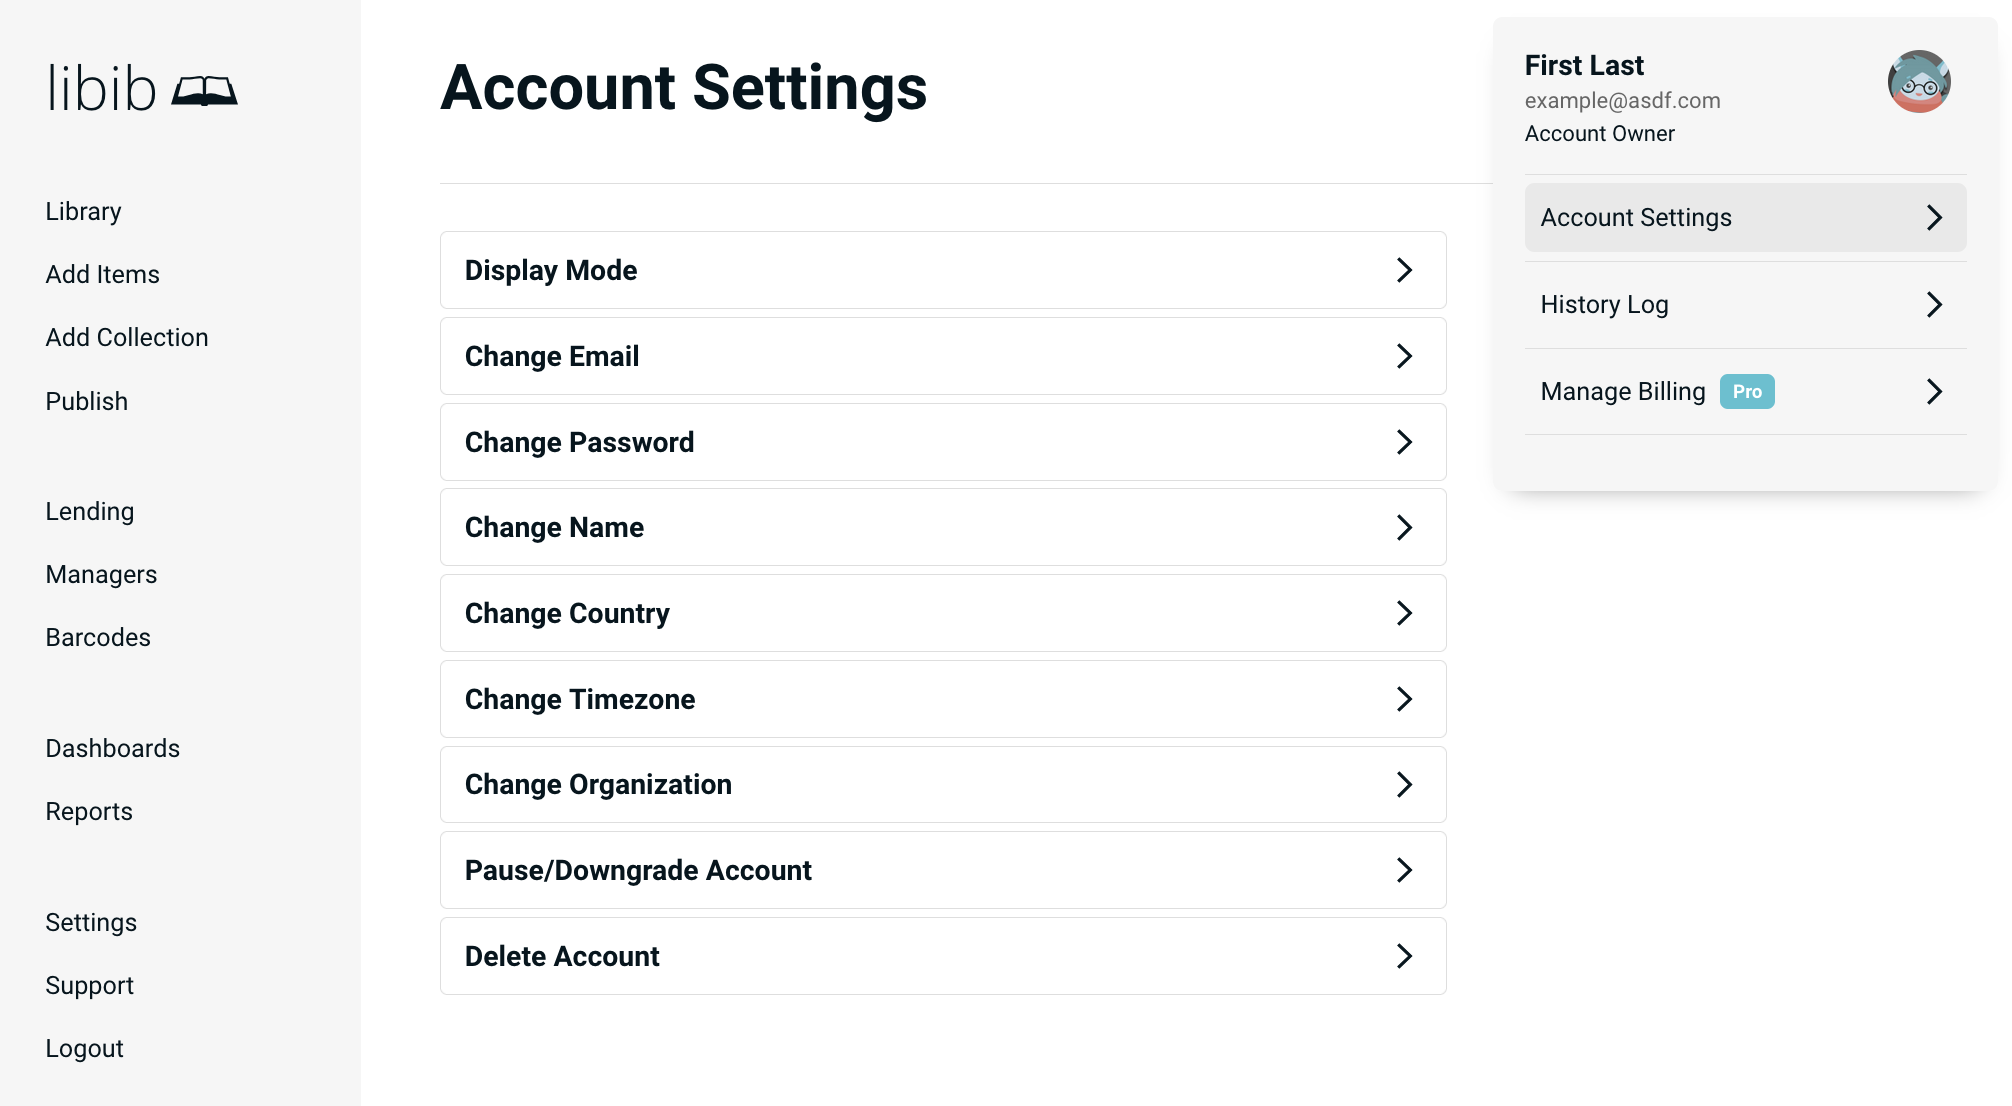Click the arrow on Change Timezone row

1404,699
